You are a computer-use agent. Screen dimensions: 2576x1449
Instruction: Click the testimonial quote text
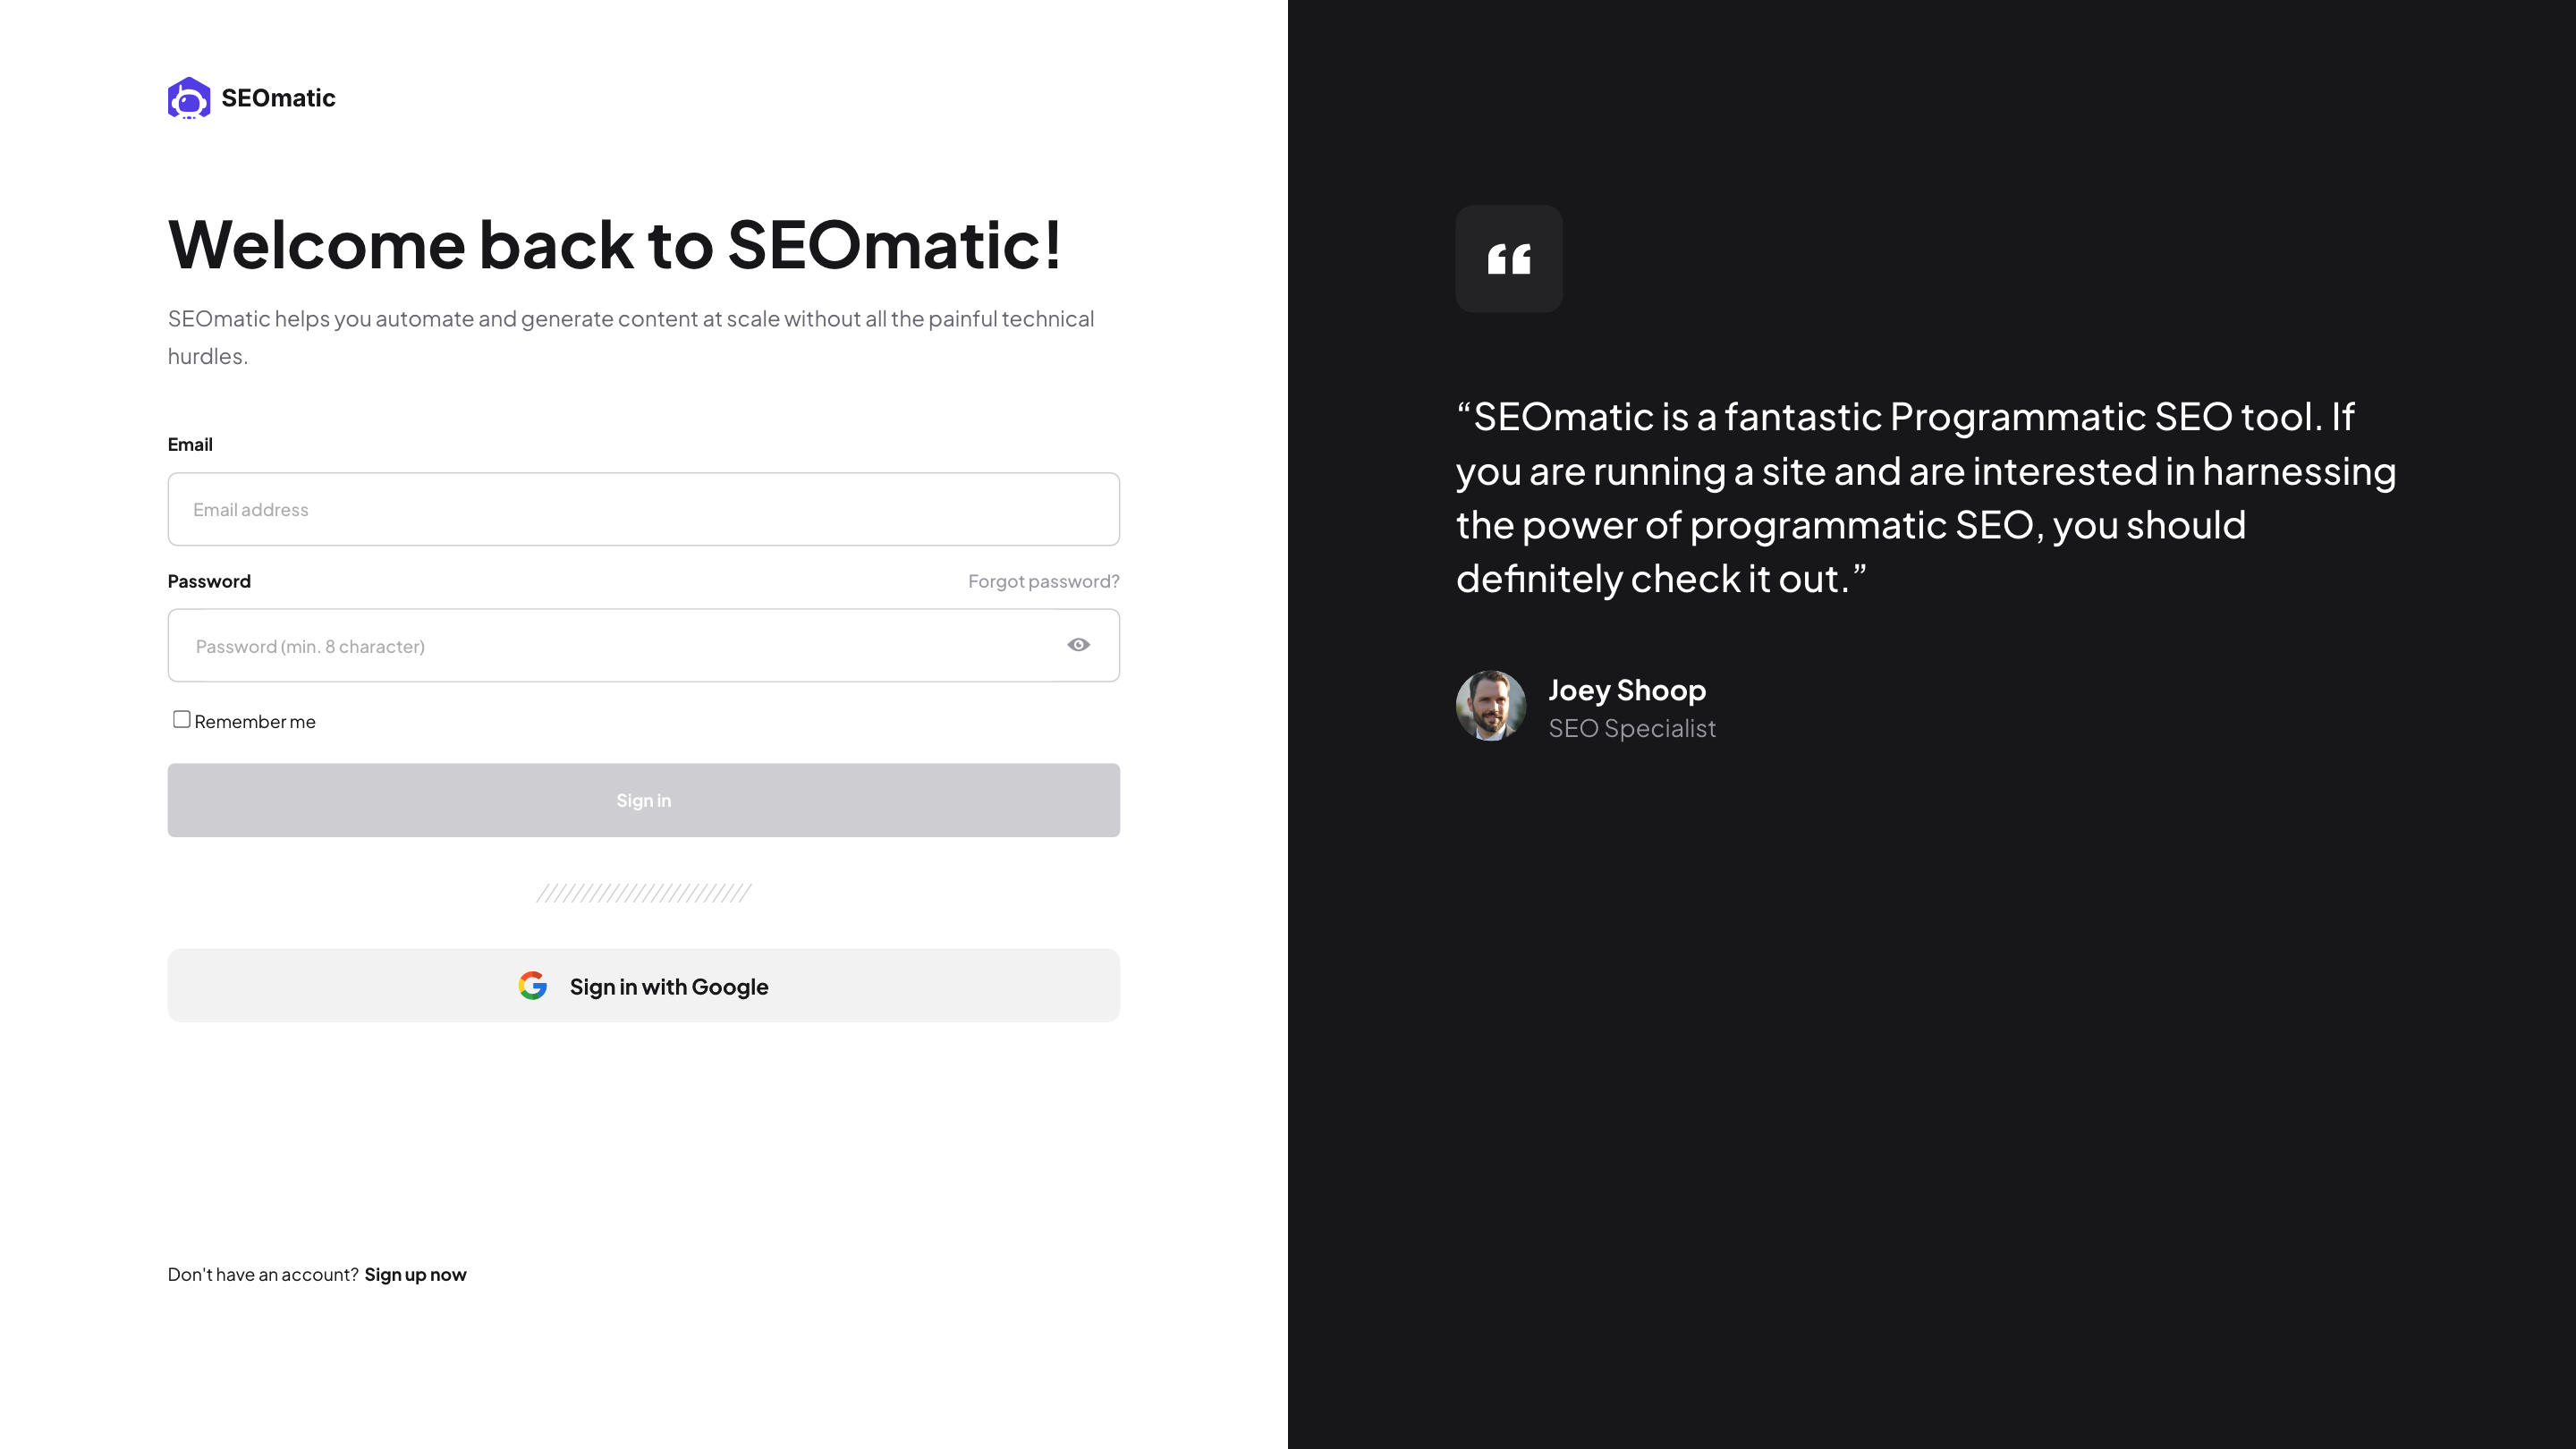(1930, 497)
